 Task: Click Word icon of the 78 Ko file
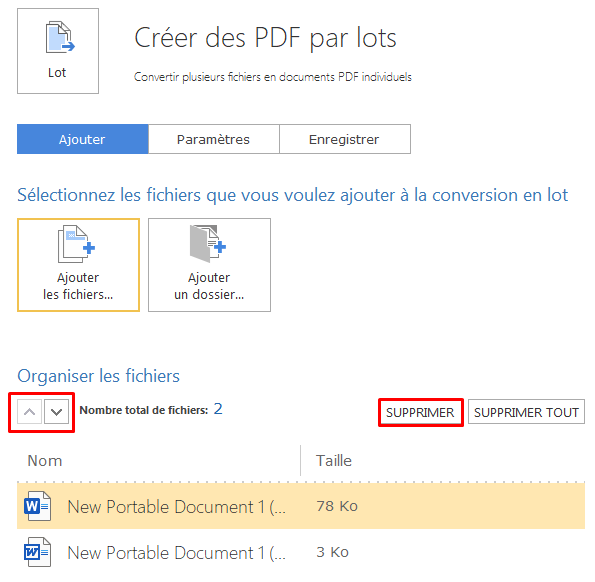37,506
